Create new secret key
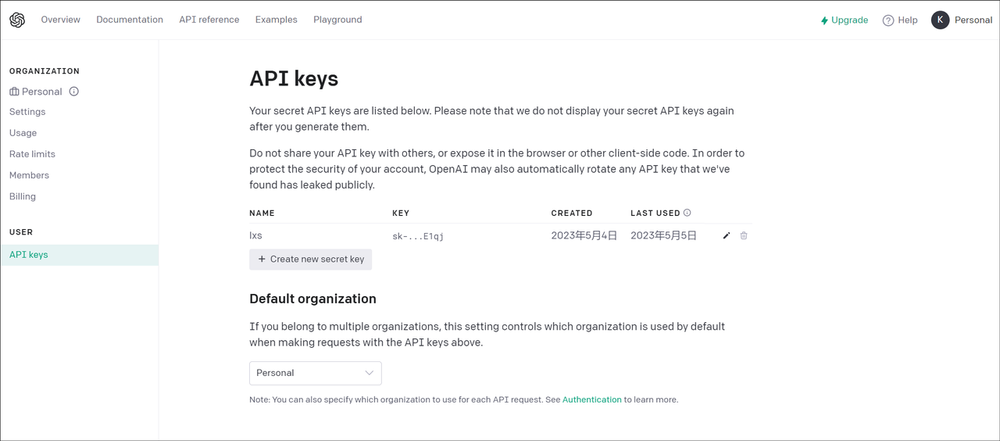The height and width of the screenshot is (441, 1000). pos(311,259)
